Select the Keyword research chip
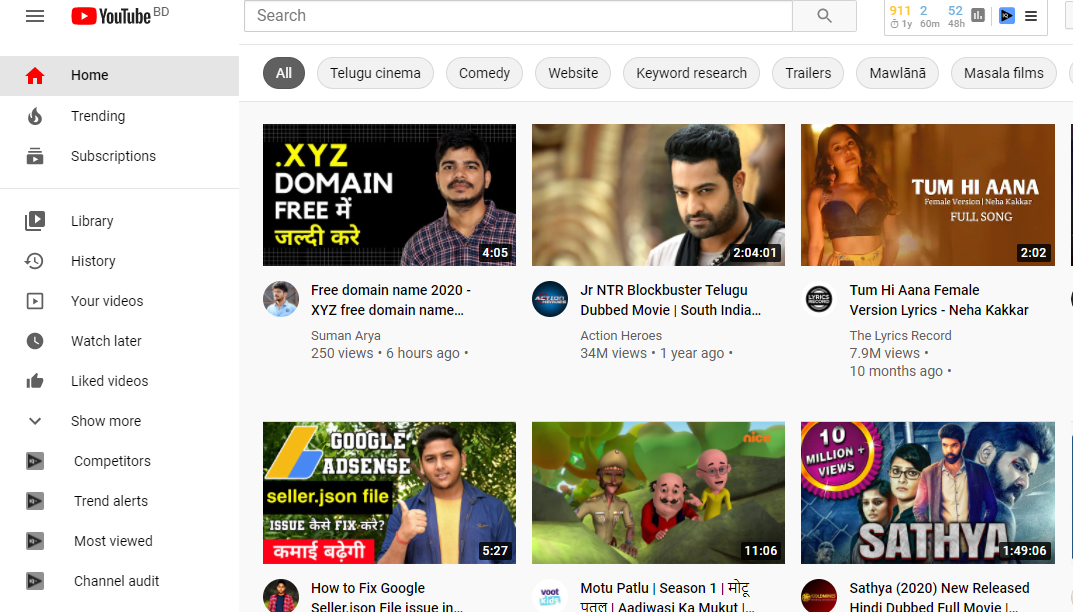The height and width of the screenshot is (612, 1073). click(x=691, y=73)
